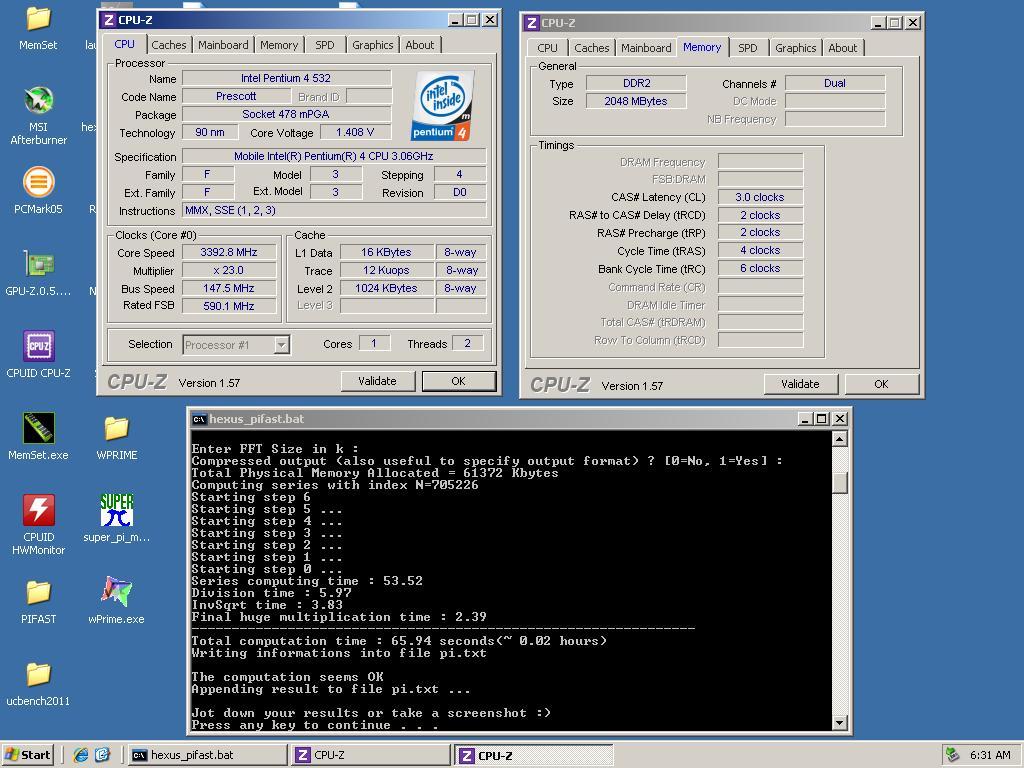
Task: Launch wPrime.exe desktop icon
Action: (x=116, y=601)
